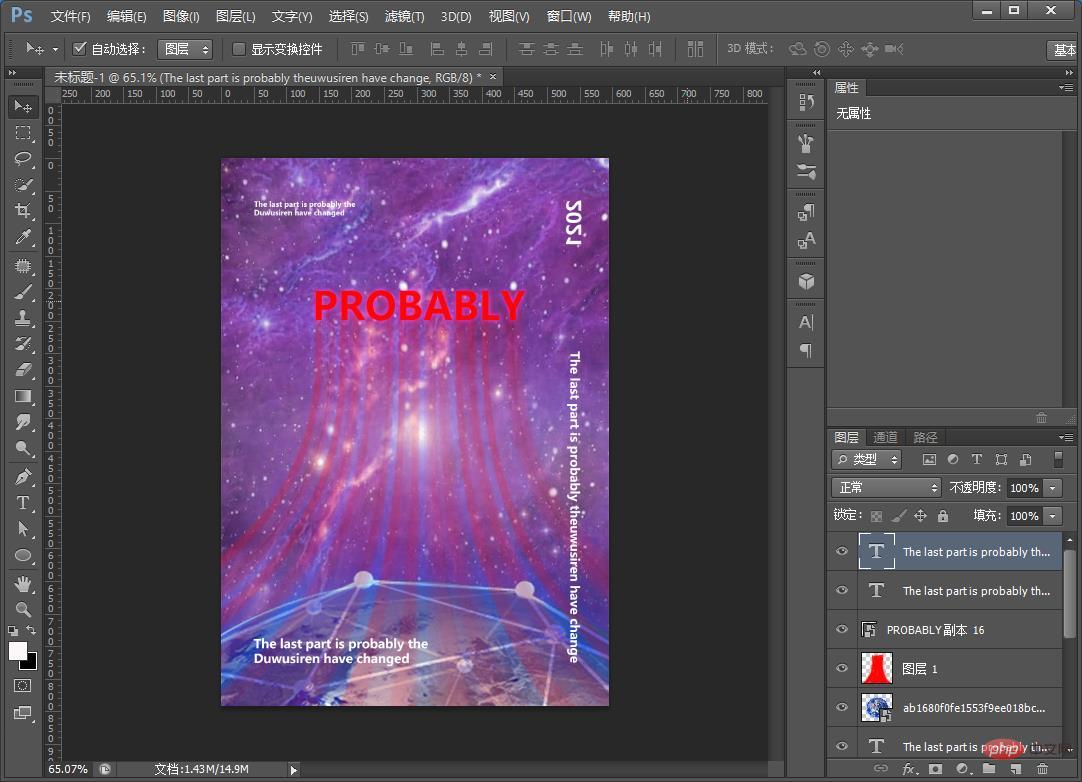Lock transparent pixels of the layer

click(x=876, y=516)
